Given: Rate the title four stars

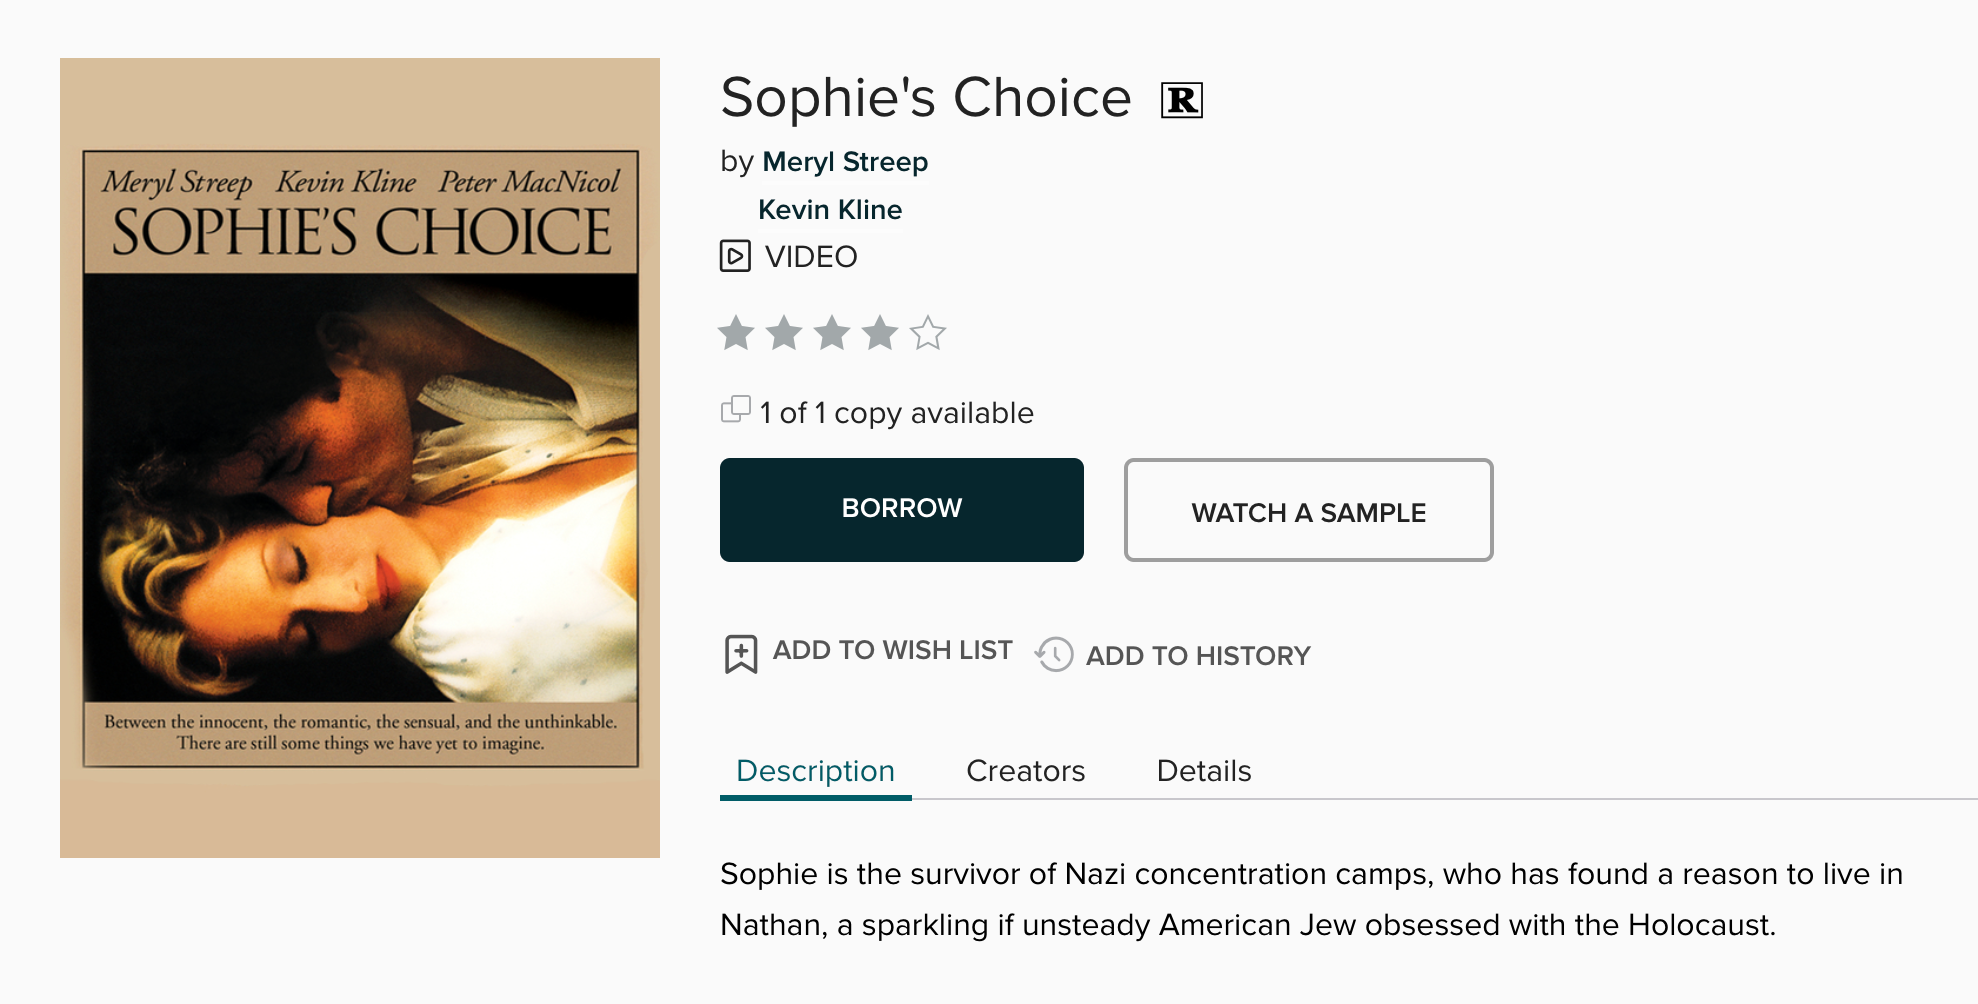Looking at the screenshot, I should tap(880, 333).
